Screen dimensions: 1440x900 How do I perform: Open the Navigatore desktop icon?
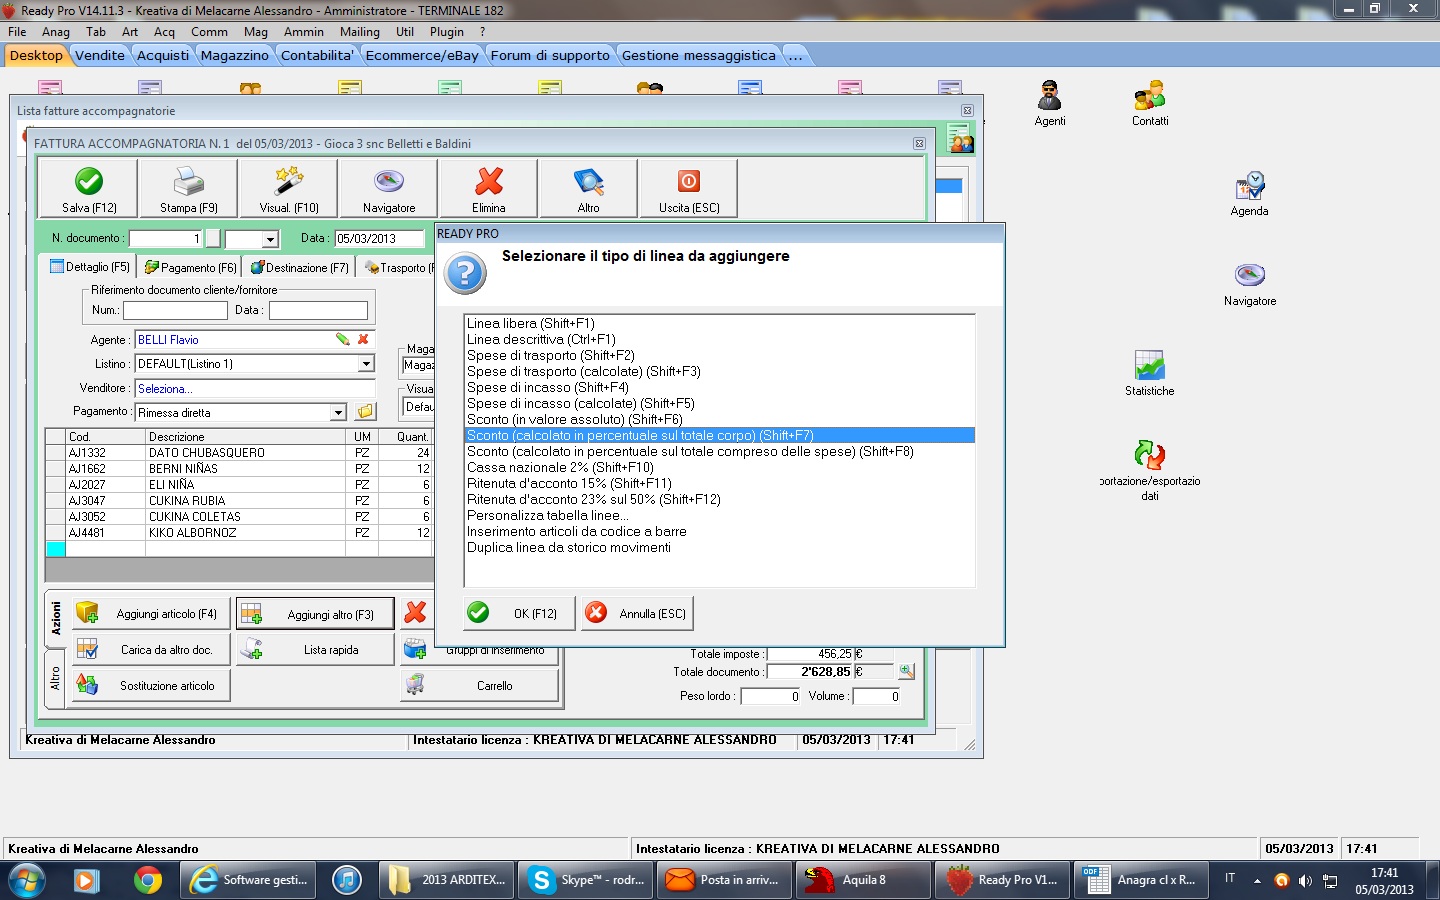[x=1250, y=284]
